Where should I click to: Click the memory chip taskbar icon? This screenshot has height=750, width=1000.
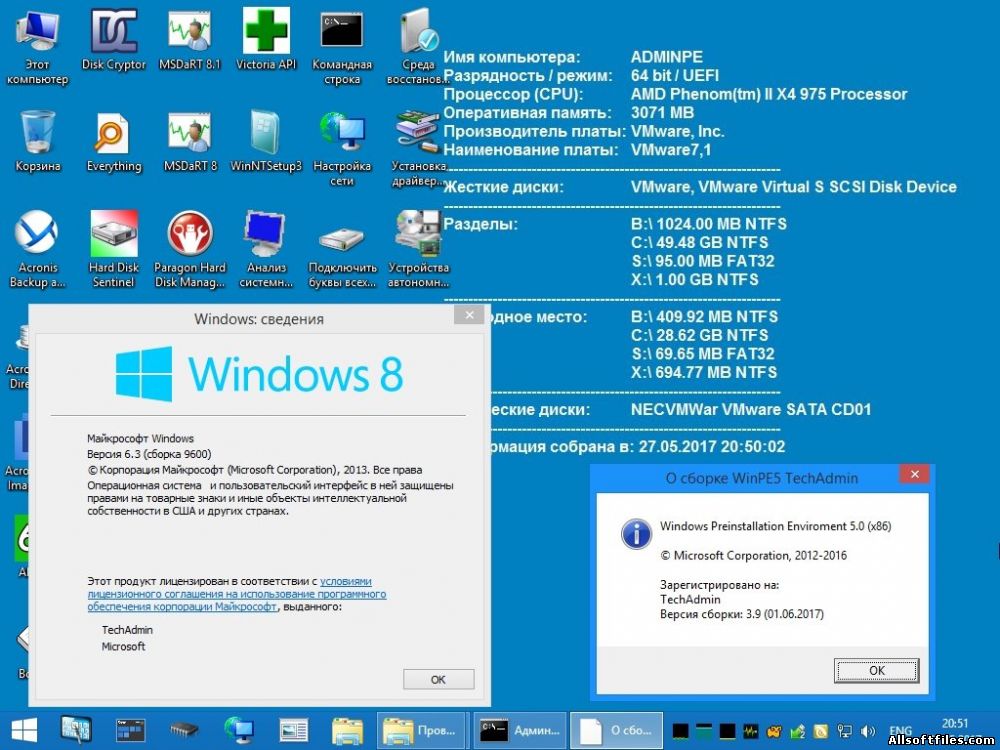[184, 730]
